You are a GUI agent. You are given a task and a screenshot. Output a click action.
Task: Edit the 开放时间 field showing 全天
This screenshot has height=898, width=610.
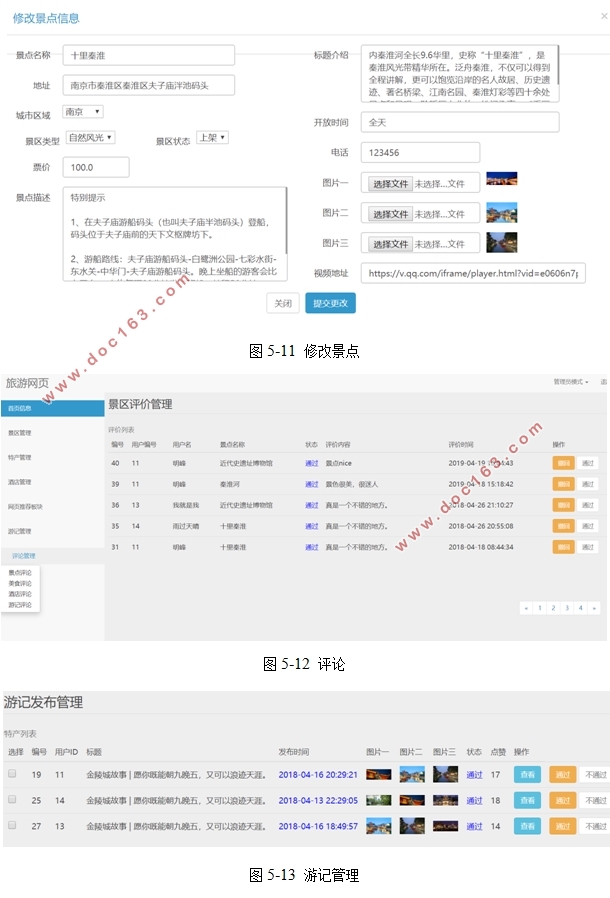coord(460,122)
